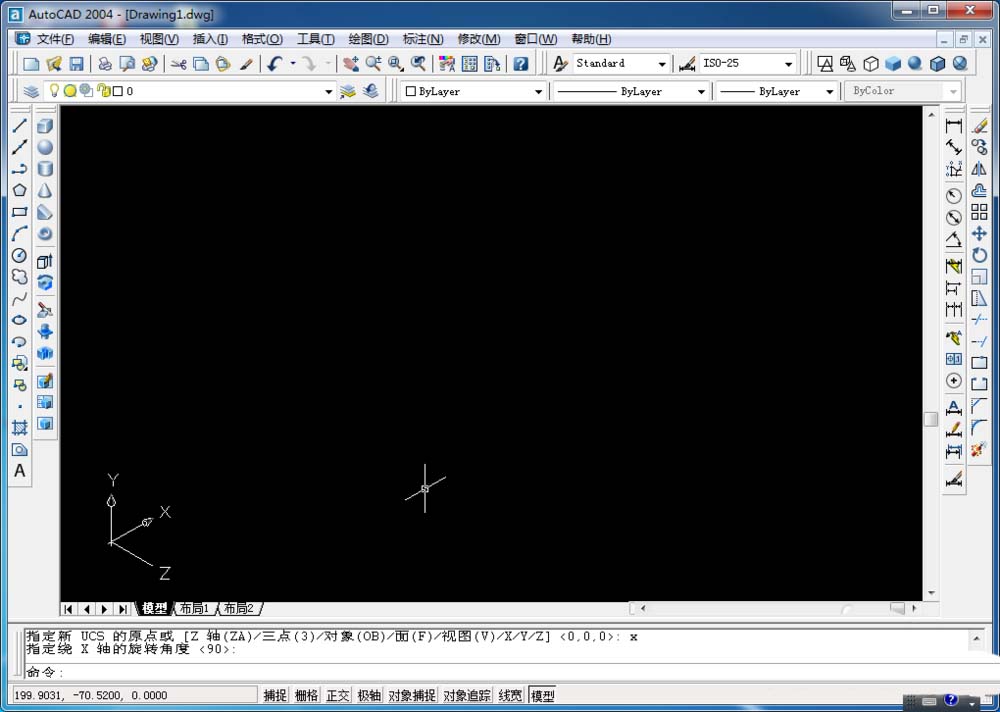Open the 绘图(D) menu
This screenshot has width=1000, height=712.
(368, 39)
